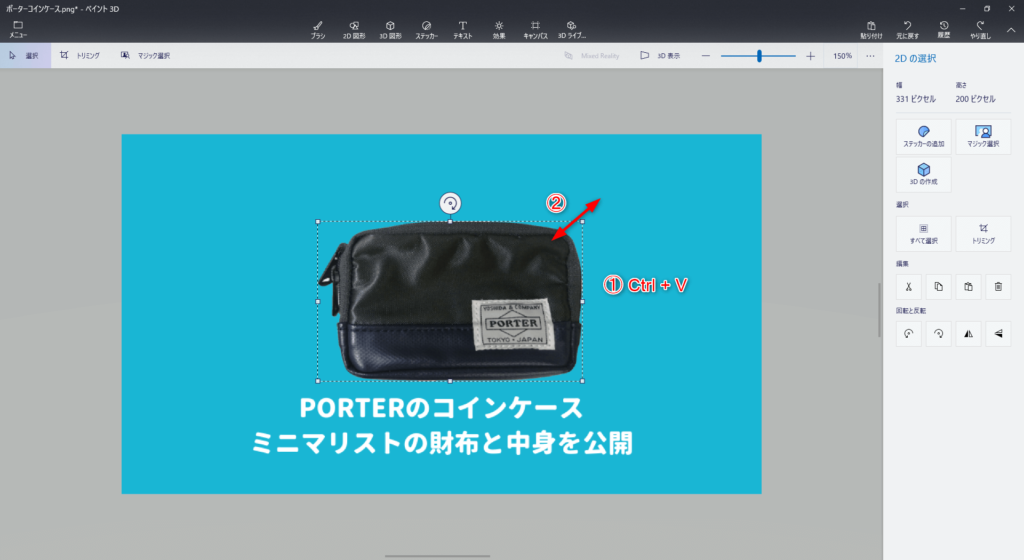Click the delete trash icon

998,287
